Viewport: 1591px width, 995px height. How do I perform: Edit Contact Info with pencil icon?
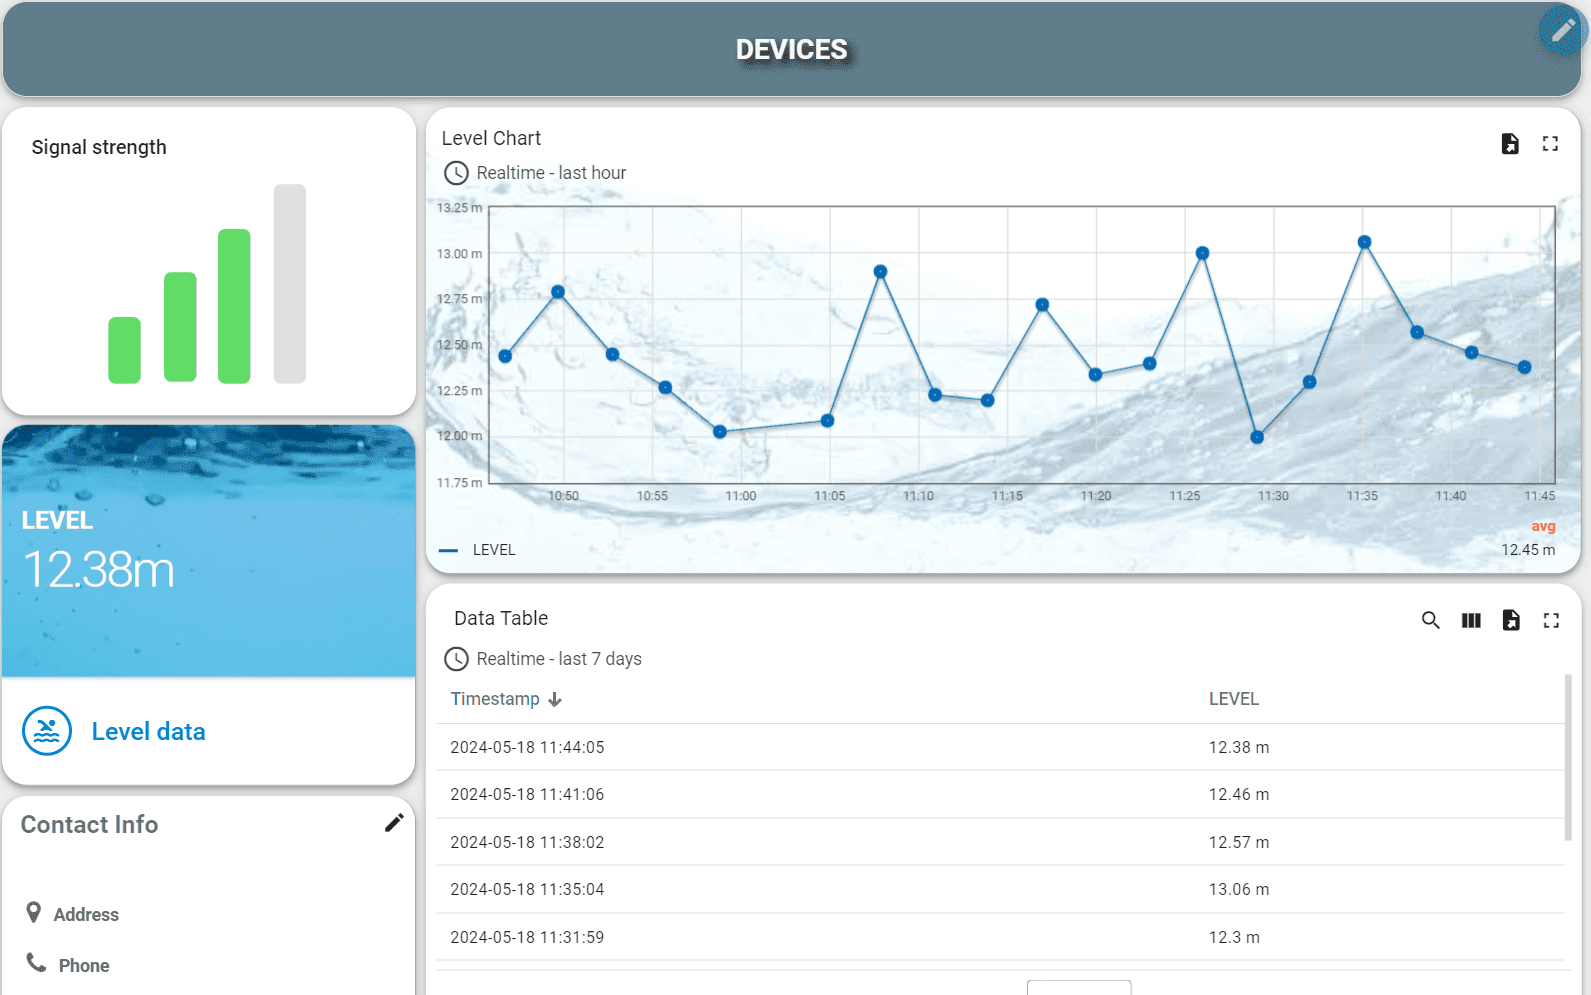[394, 823]
